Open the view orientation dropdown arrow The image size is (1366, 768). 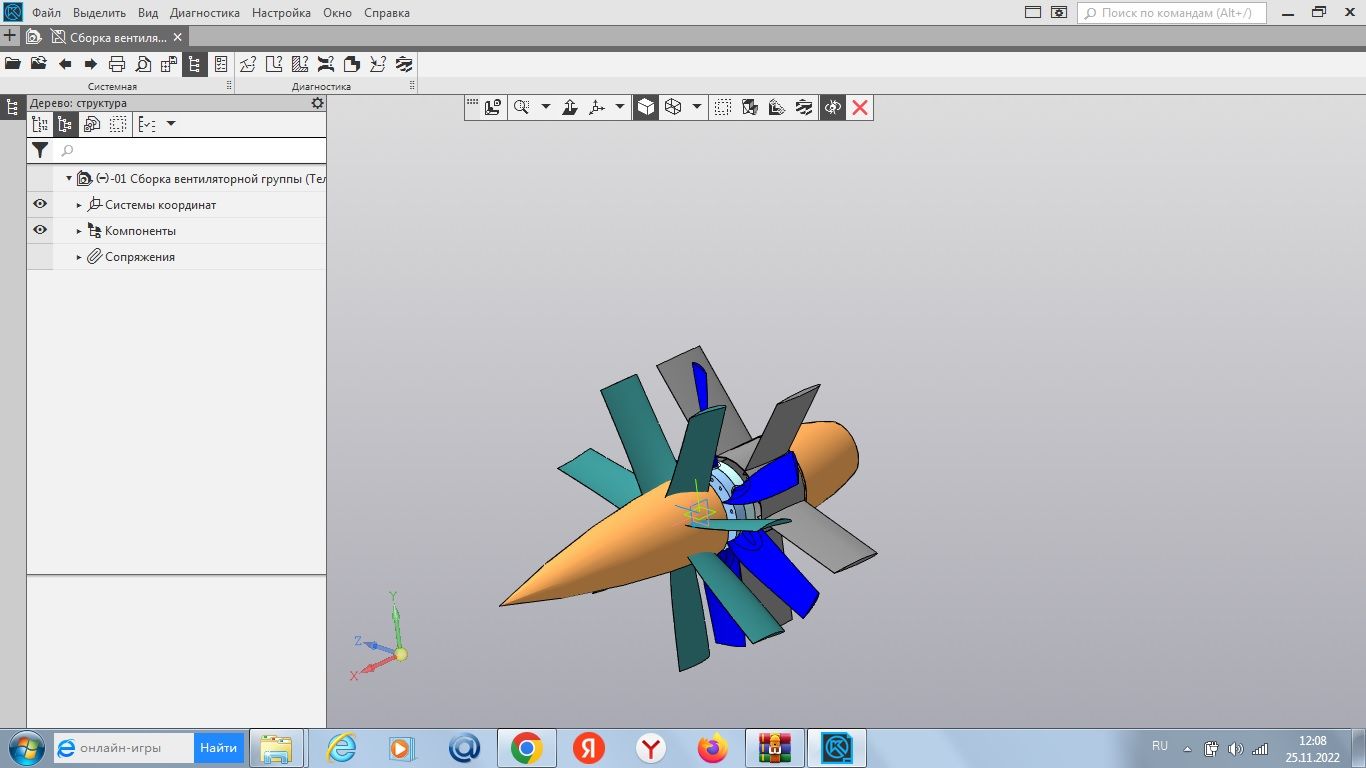pyautogui.click(x=620, y=107)
